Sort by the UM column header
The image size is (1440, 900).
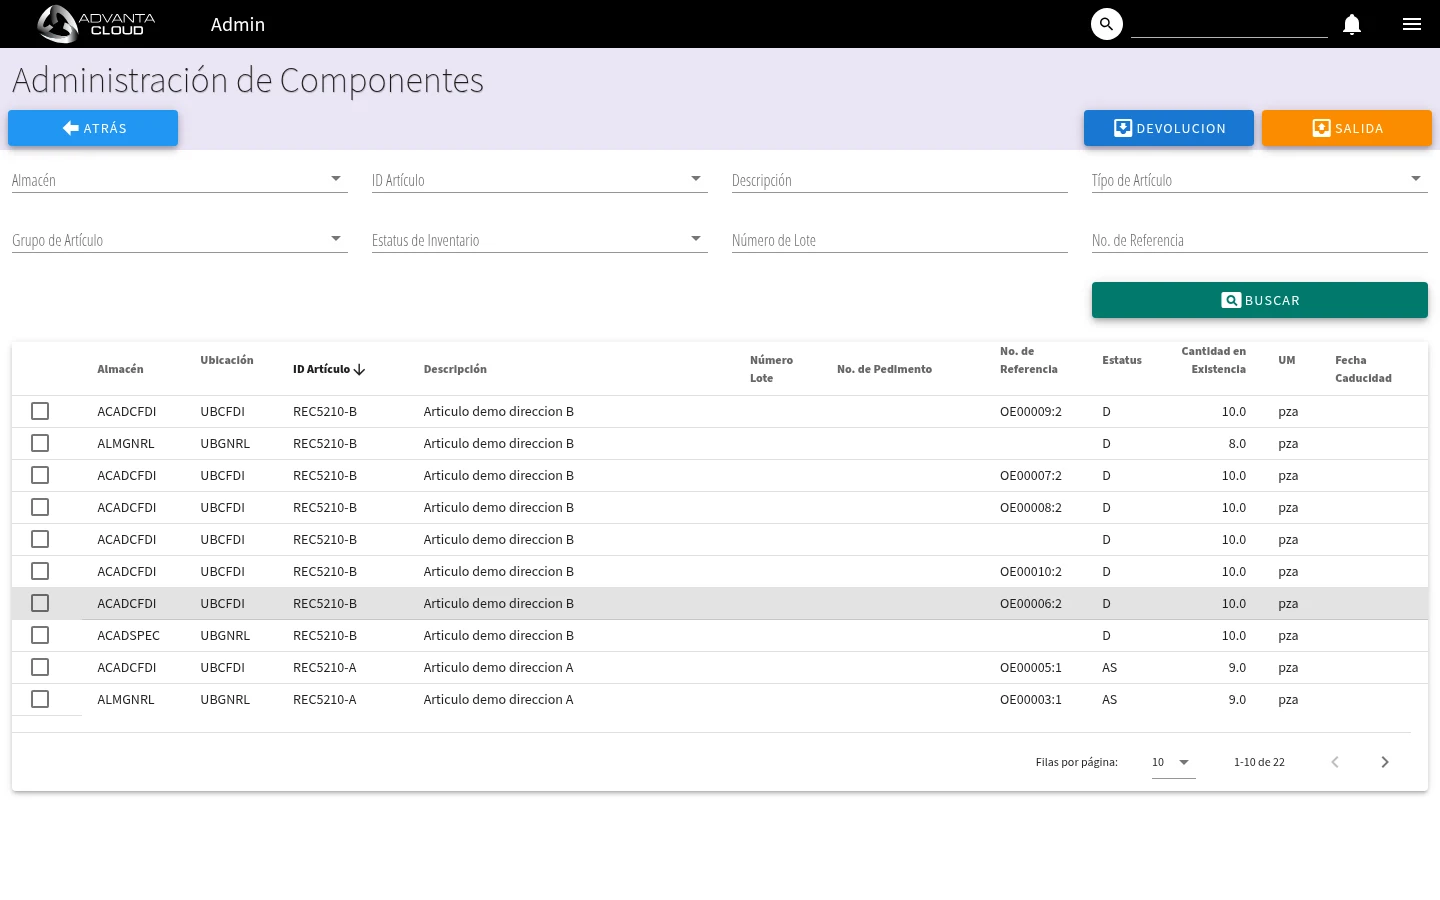click(1287, 361)
